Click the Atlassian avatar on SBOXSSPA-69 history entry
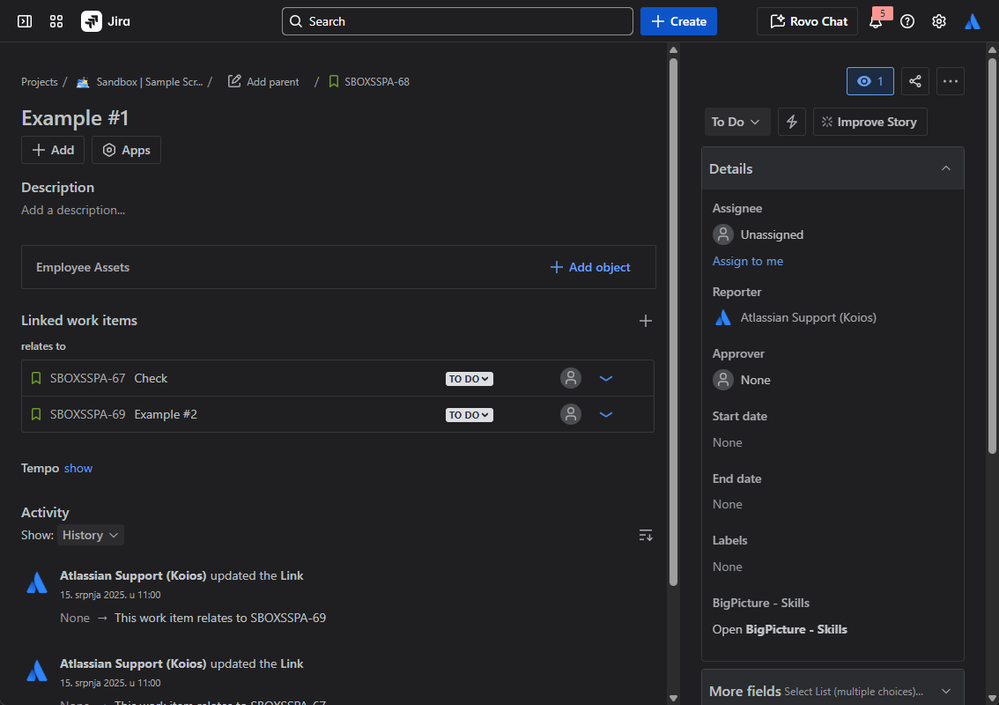The height and width of the screenshot is (705, 999). (x=37, y=583)
